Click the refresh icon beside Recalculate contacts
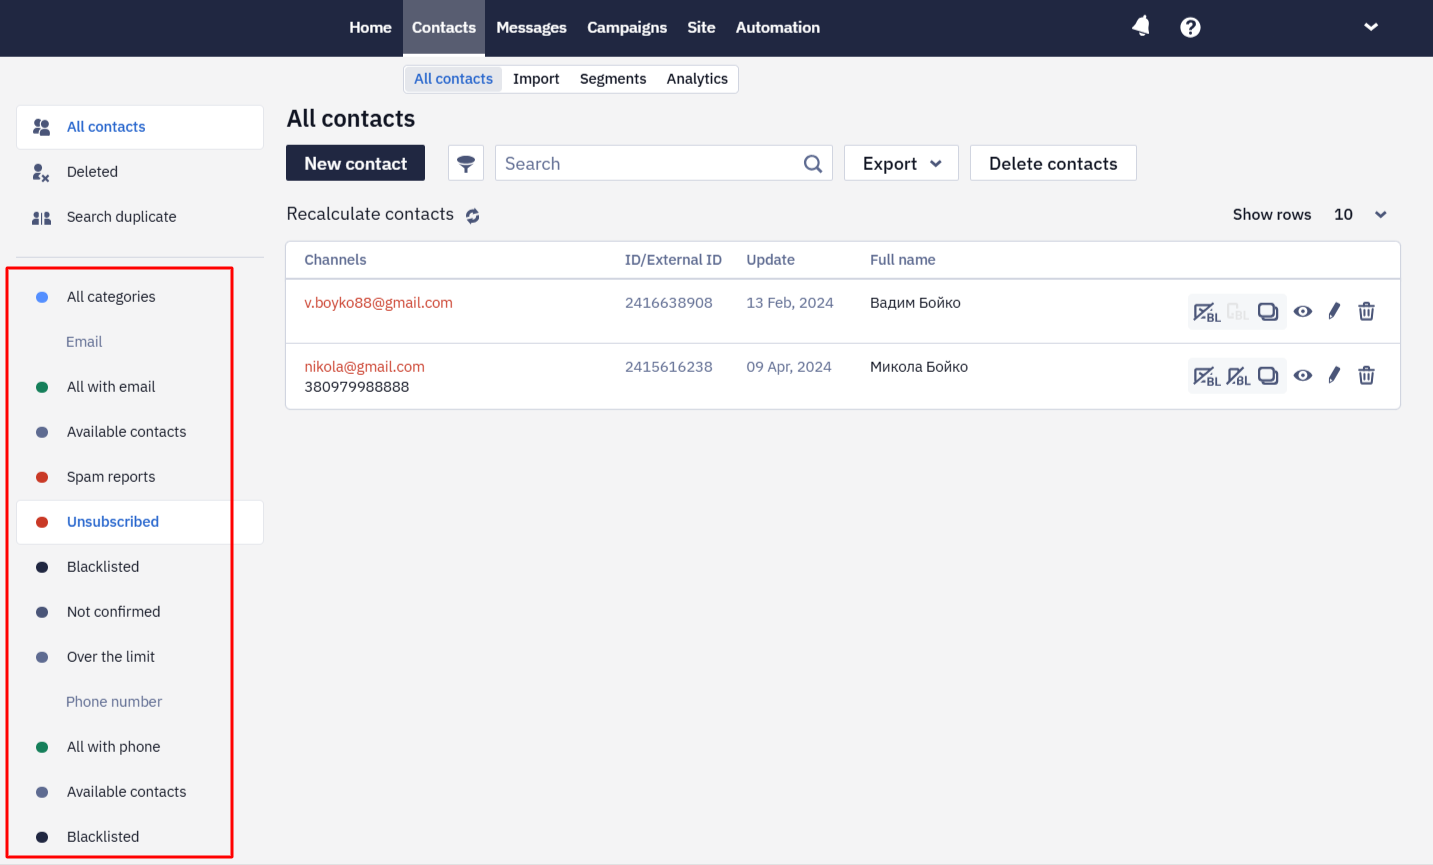The width and height of the screenshot is (1433, 865). pyautogui.click(x=472, y=215)
